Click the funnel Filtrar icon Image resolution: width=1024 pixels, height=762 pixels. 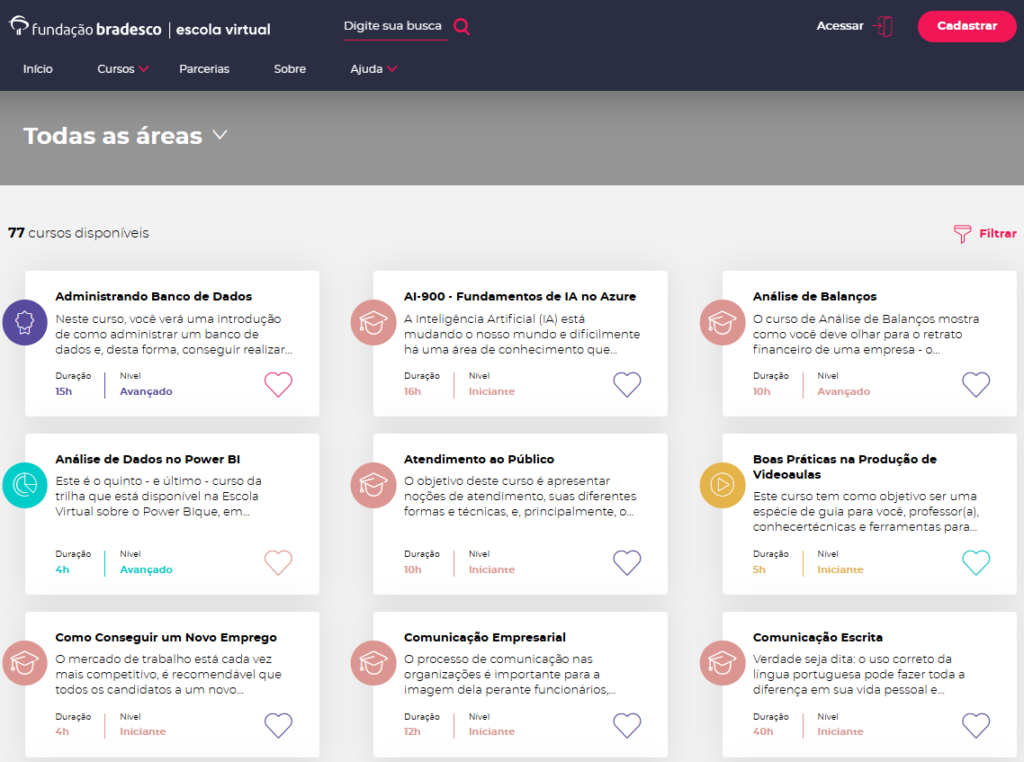962,233
